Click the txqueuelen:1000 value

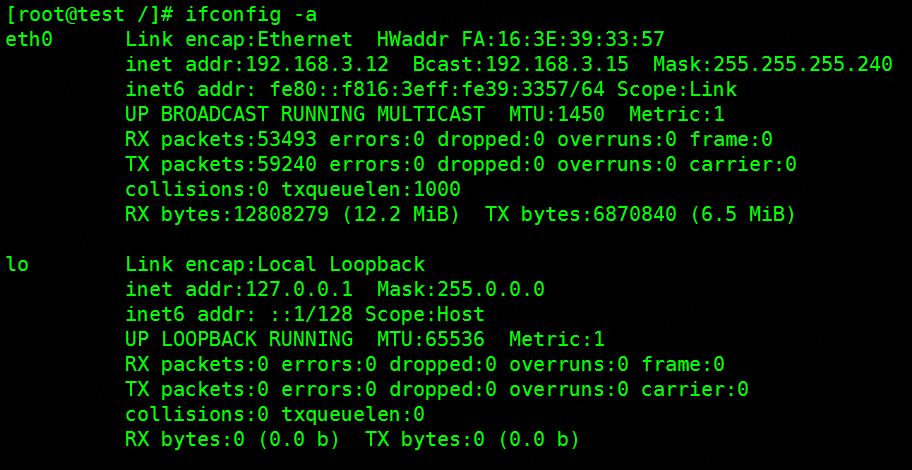[x=371, y=190]
